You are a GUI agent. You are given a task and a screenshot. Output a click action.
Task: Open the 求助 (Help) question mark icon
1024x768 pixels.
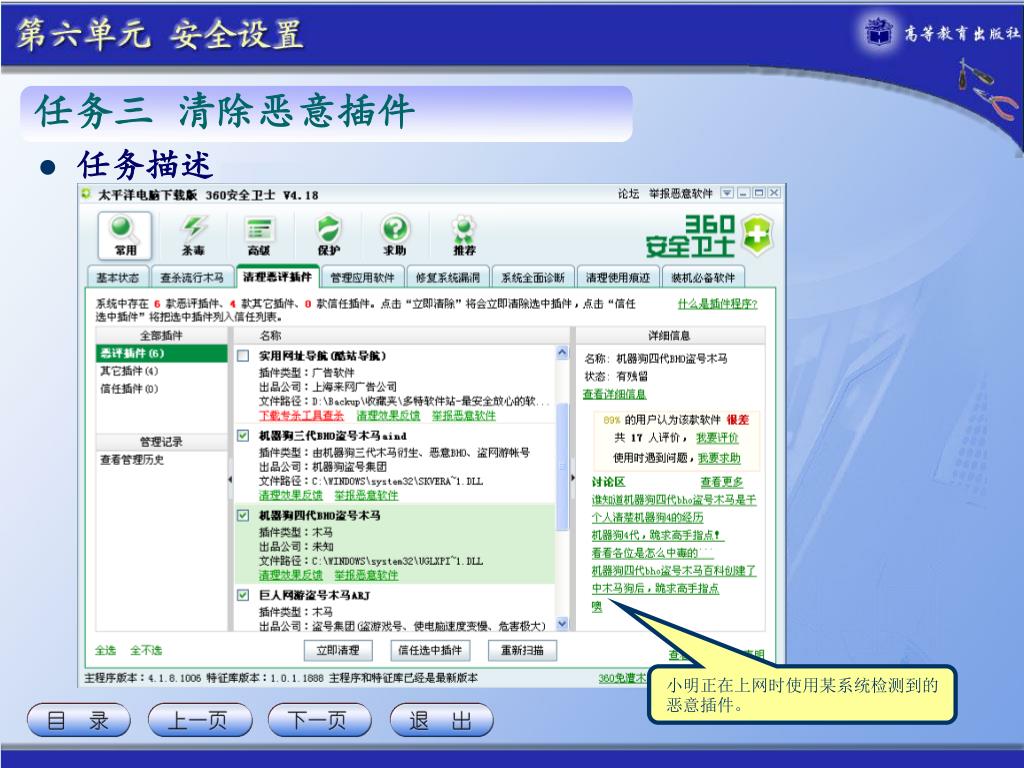[395, 235]
